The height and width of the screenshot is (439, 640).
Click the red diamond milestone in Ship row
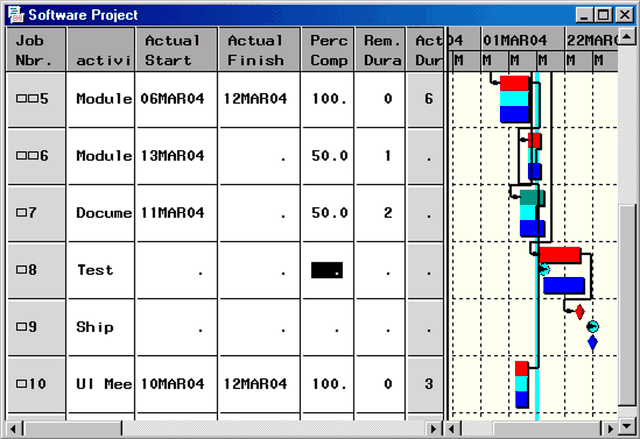[579, 312]
